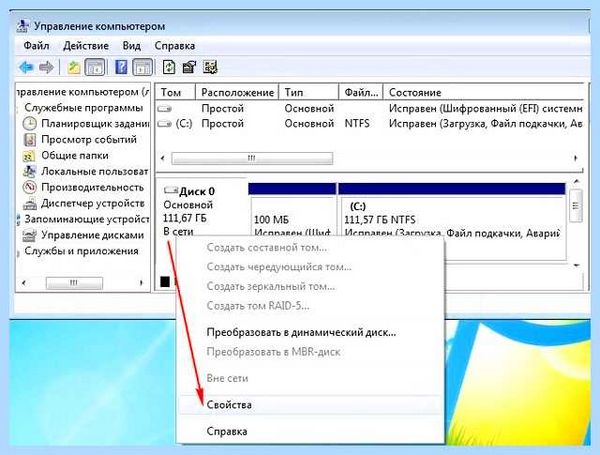Open the Справка menu in the menu bar

(x=174, y=46)
